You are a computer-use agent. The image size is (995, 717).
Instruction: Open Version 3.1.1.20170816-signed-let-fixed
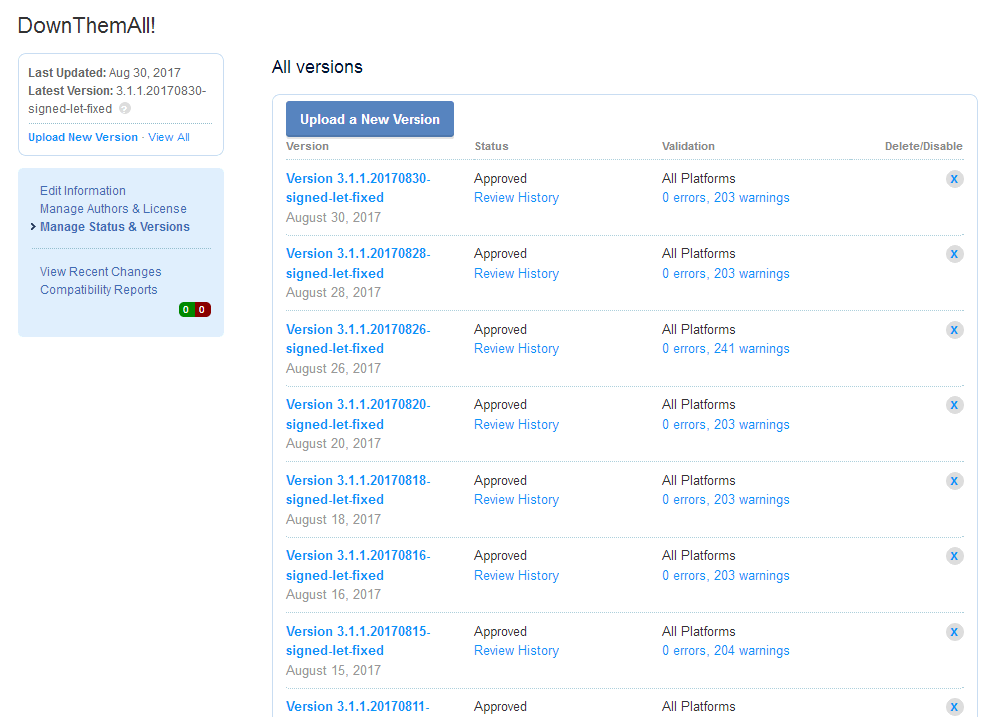click(358, 565)
